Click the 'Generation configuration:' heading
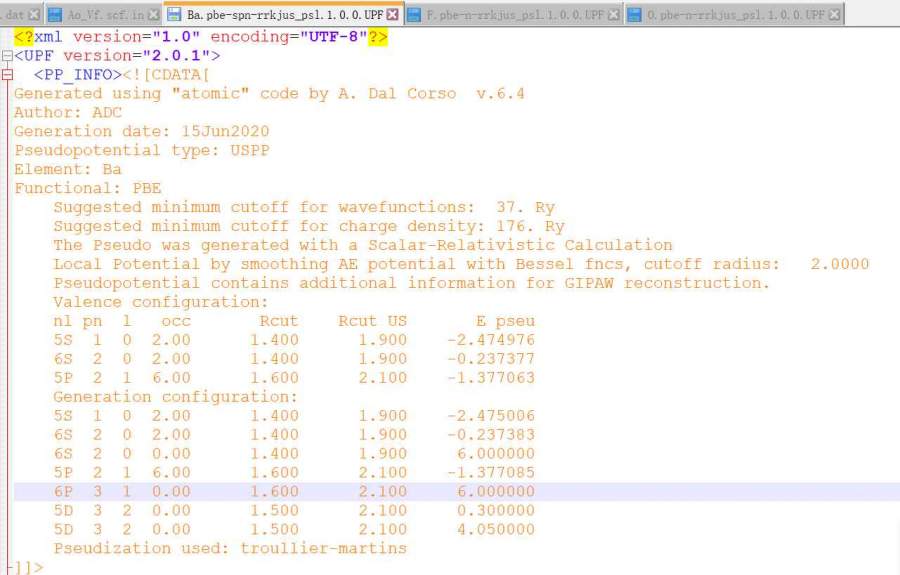The width and height of the screenshot is (900, 575). (x=176, y=397)
